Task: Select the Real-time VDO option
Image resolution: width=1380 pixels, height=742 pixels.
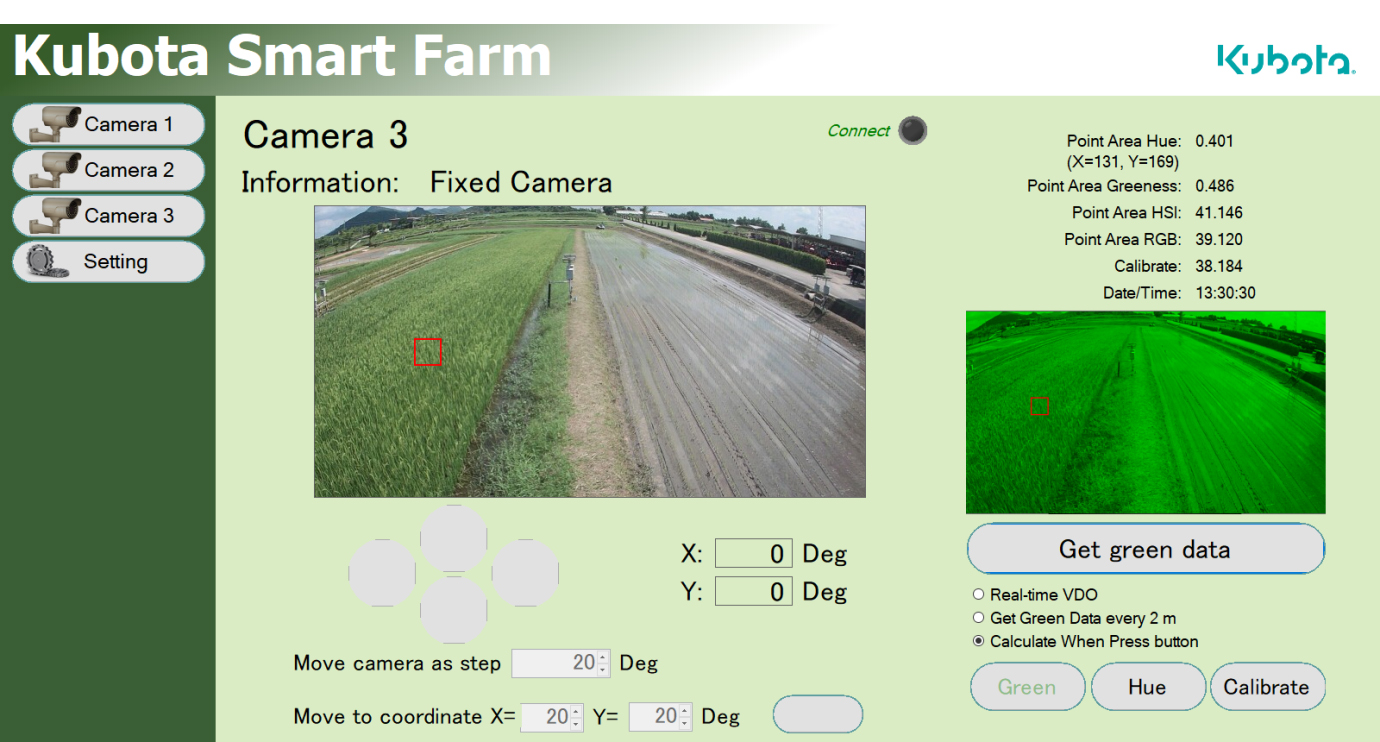Action: tap(1035, 595)
